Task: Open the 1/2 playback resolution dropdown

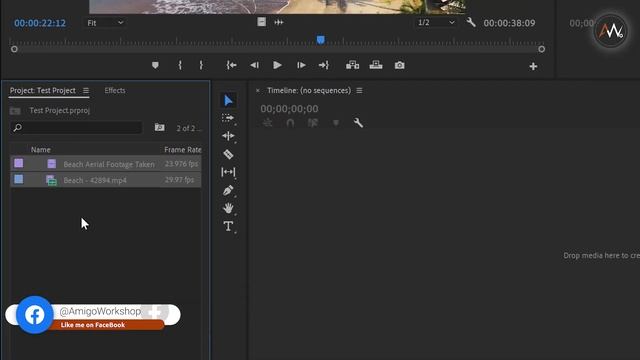Action: click(x=436, y=23)
